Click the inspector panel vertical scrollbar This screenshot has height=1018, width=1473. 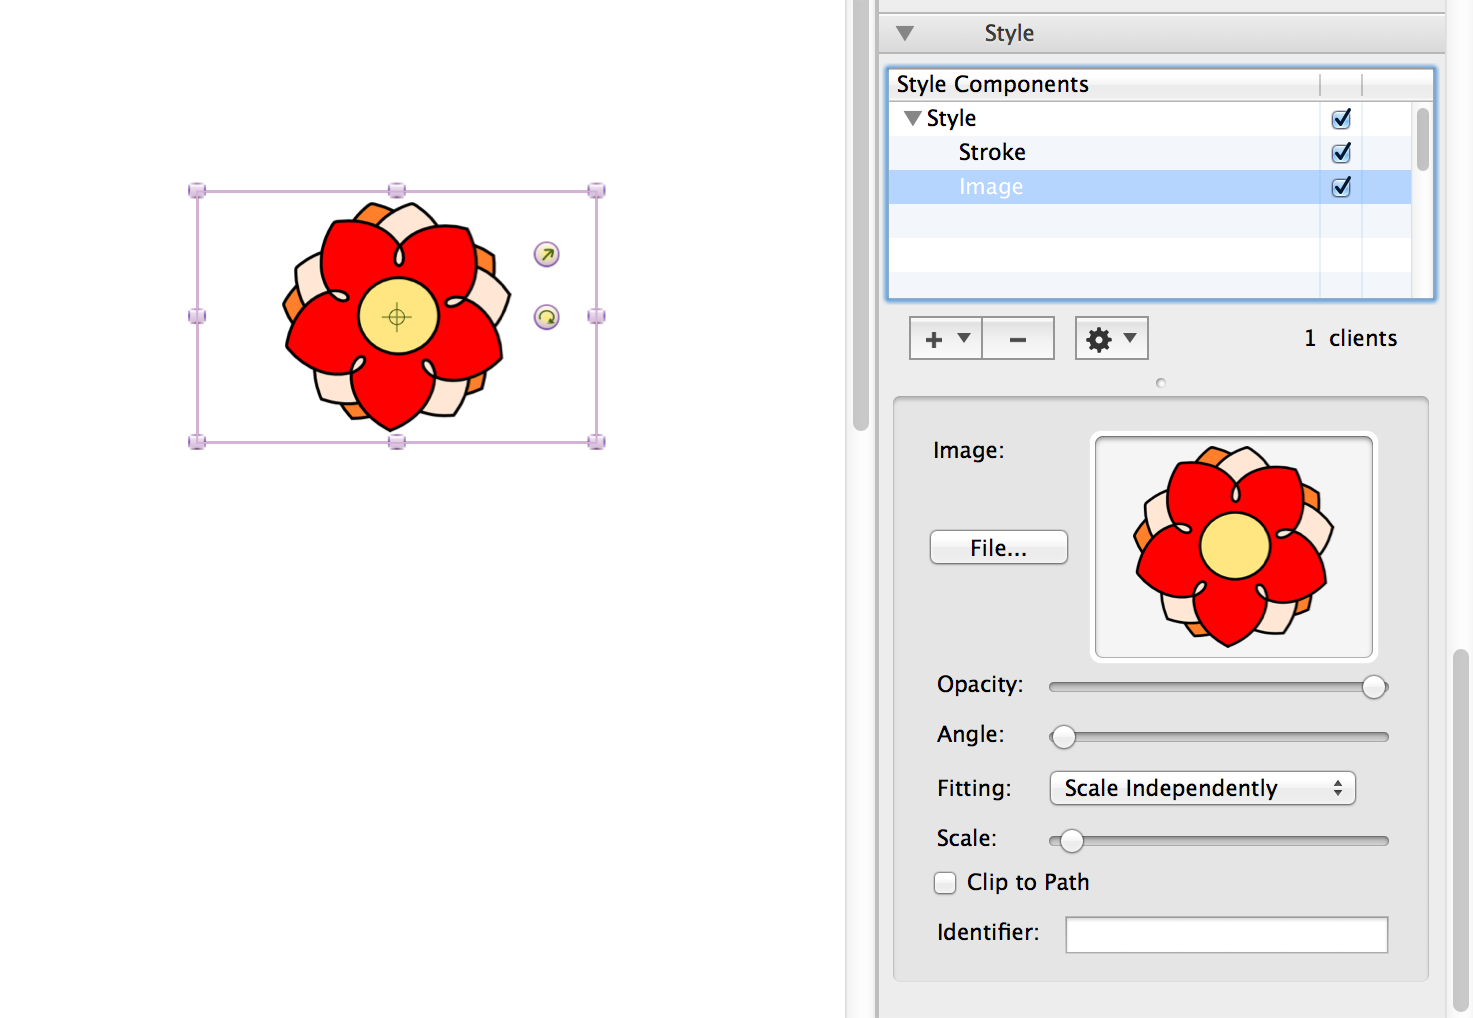1460,830
